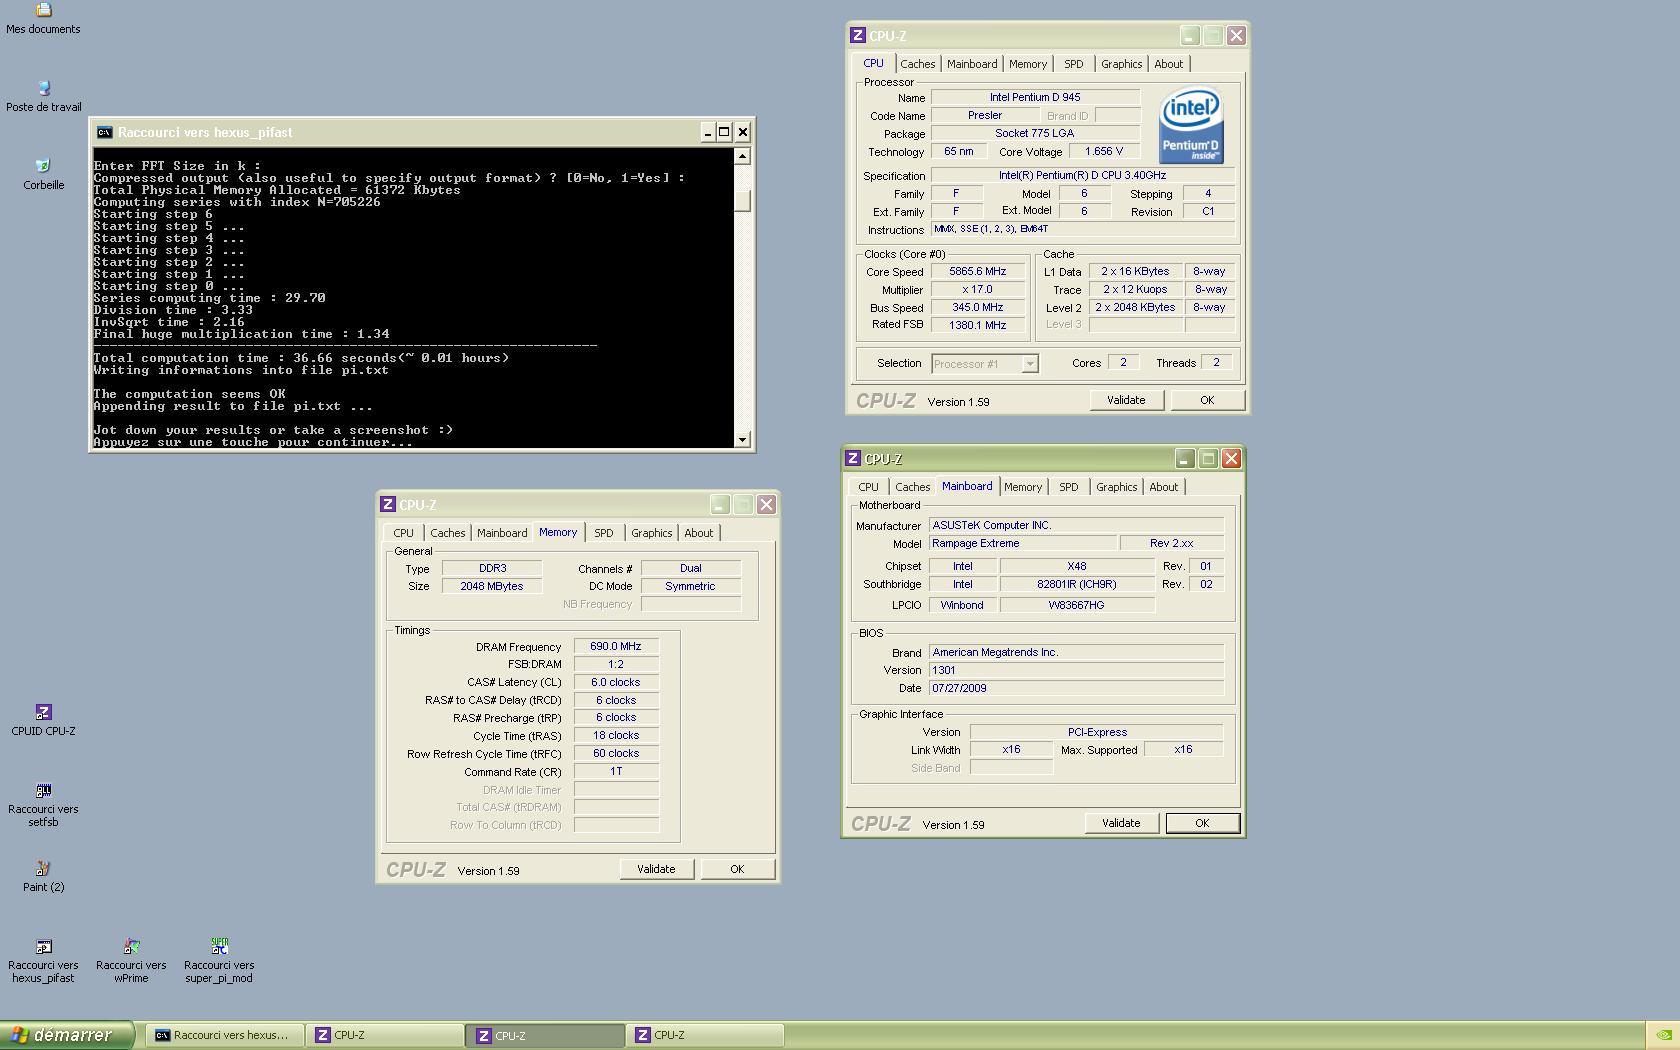
Task: Click the ASUSTeK Computer INC. manufacturer field
Action: tap(1076, 526)
